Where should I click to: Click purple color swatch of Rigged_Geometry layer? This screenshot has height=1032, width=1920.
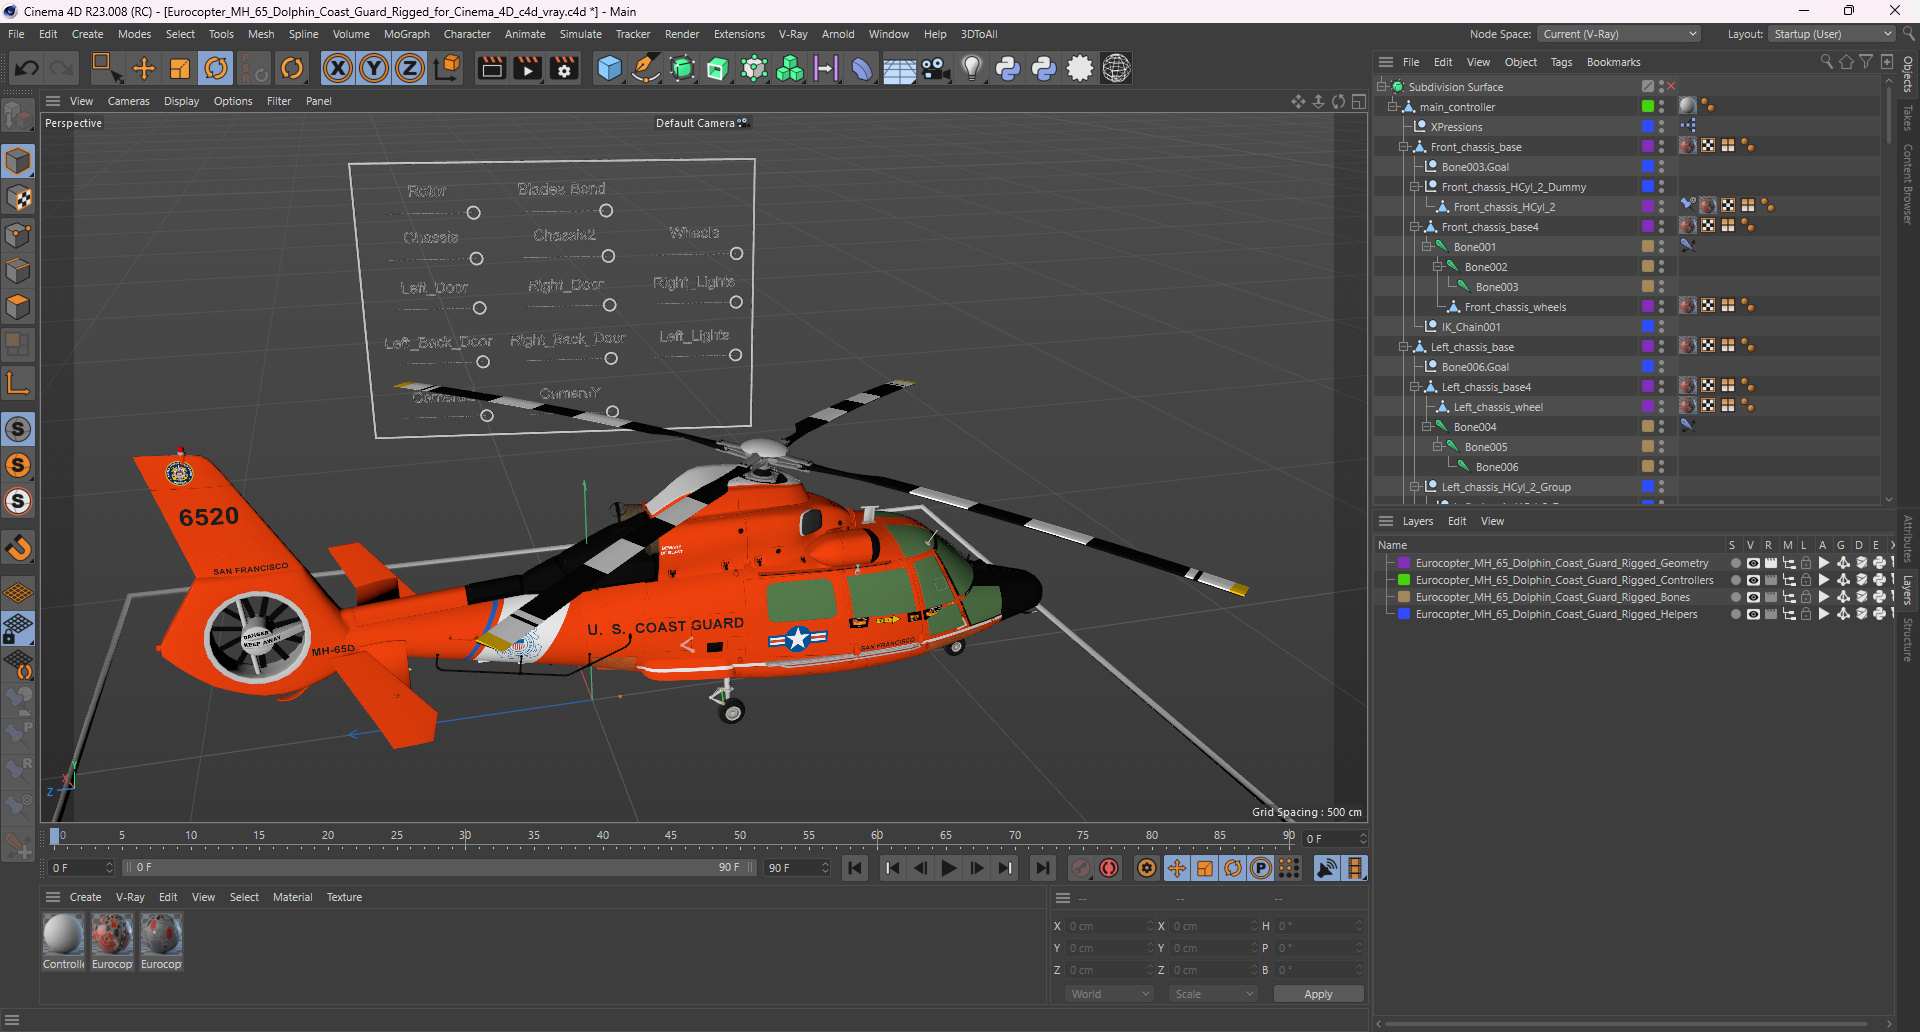pyautogui.click(x=1404, y=563)
